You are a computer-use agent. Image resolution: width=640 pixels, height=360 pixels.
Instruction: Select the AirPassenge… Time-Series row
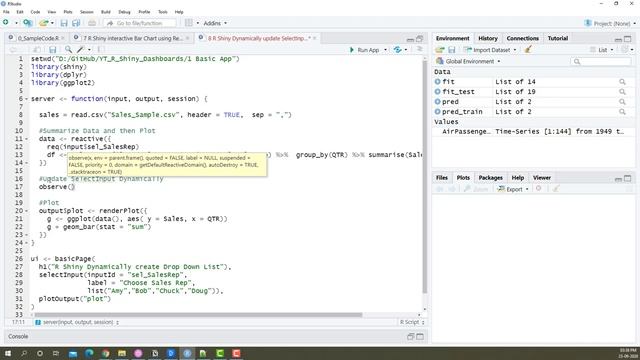click(533, 132)
